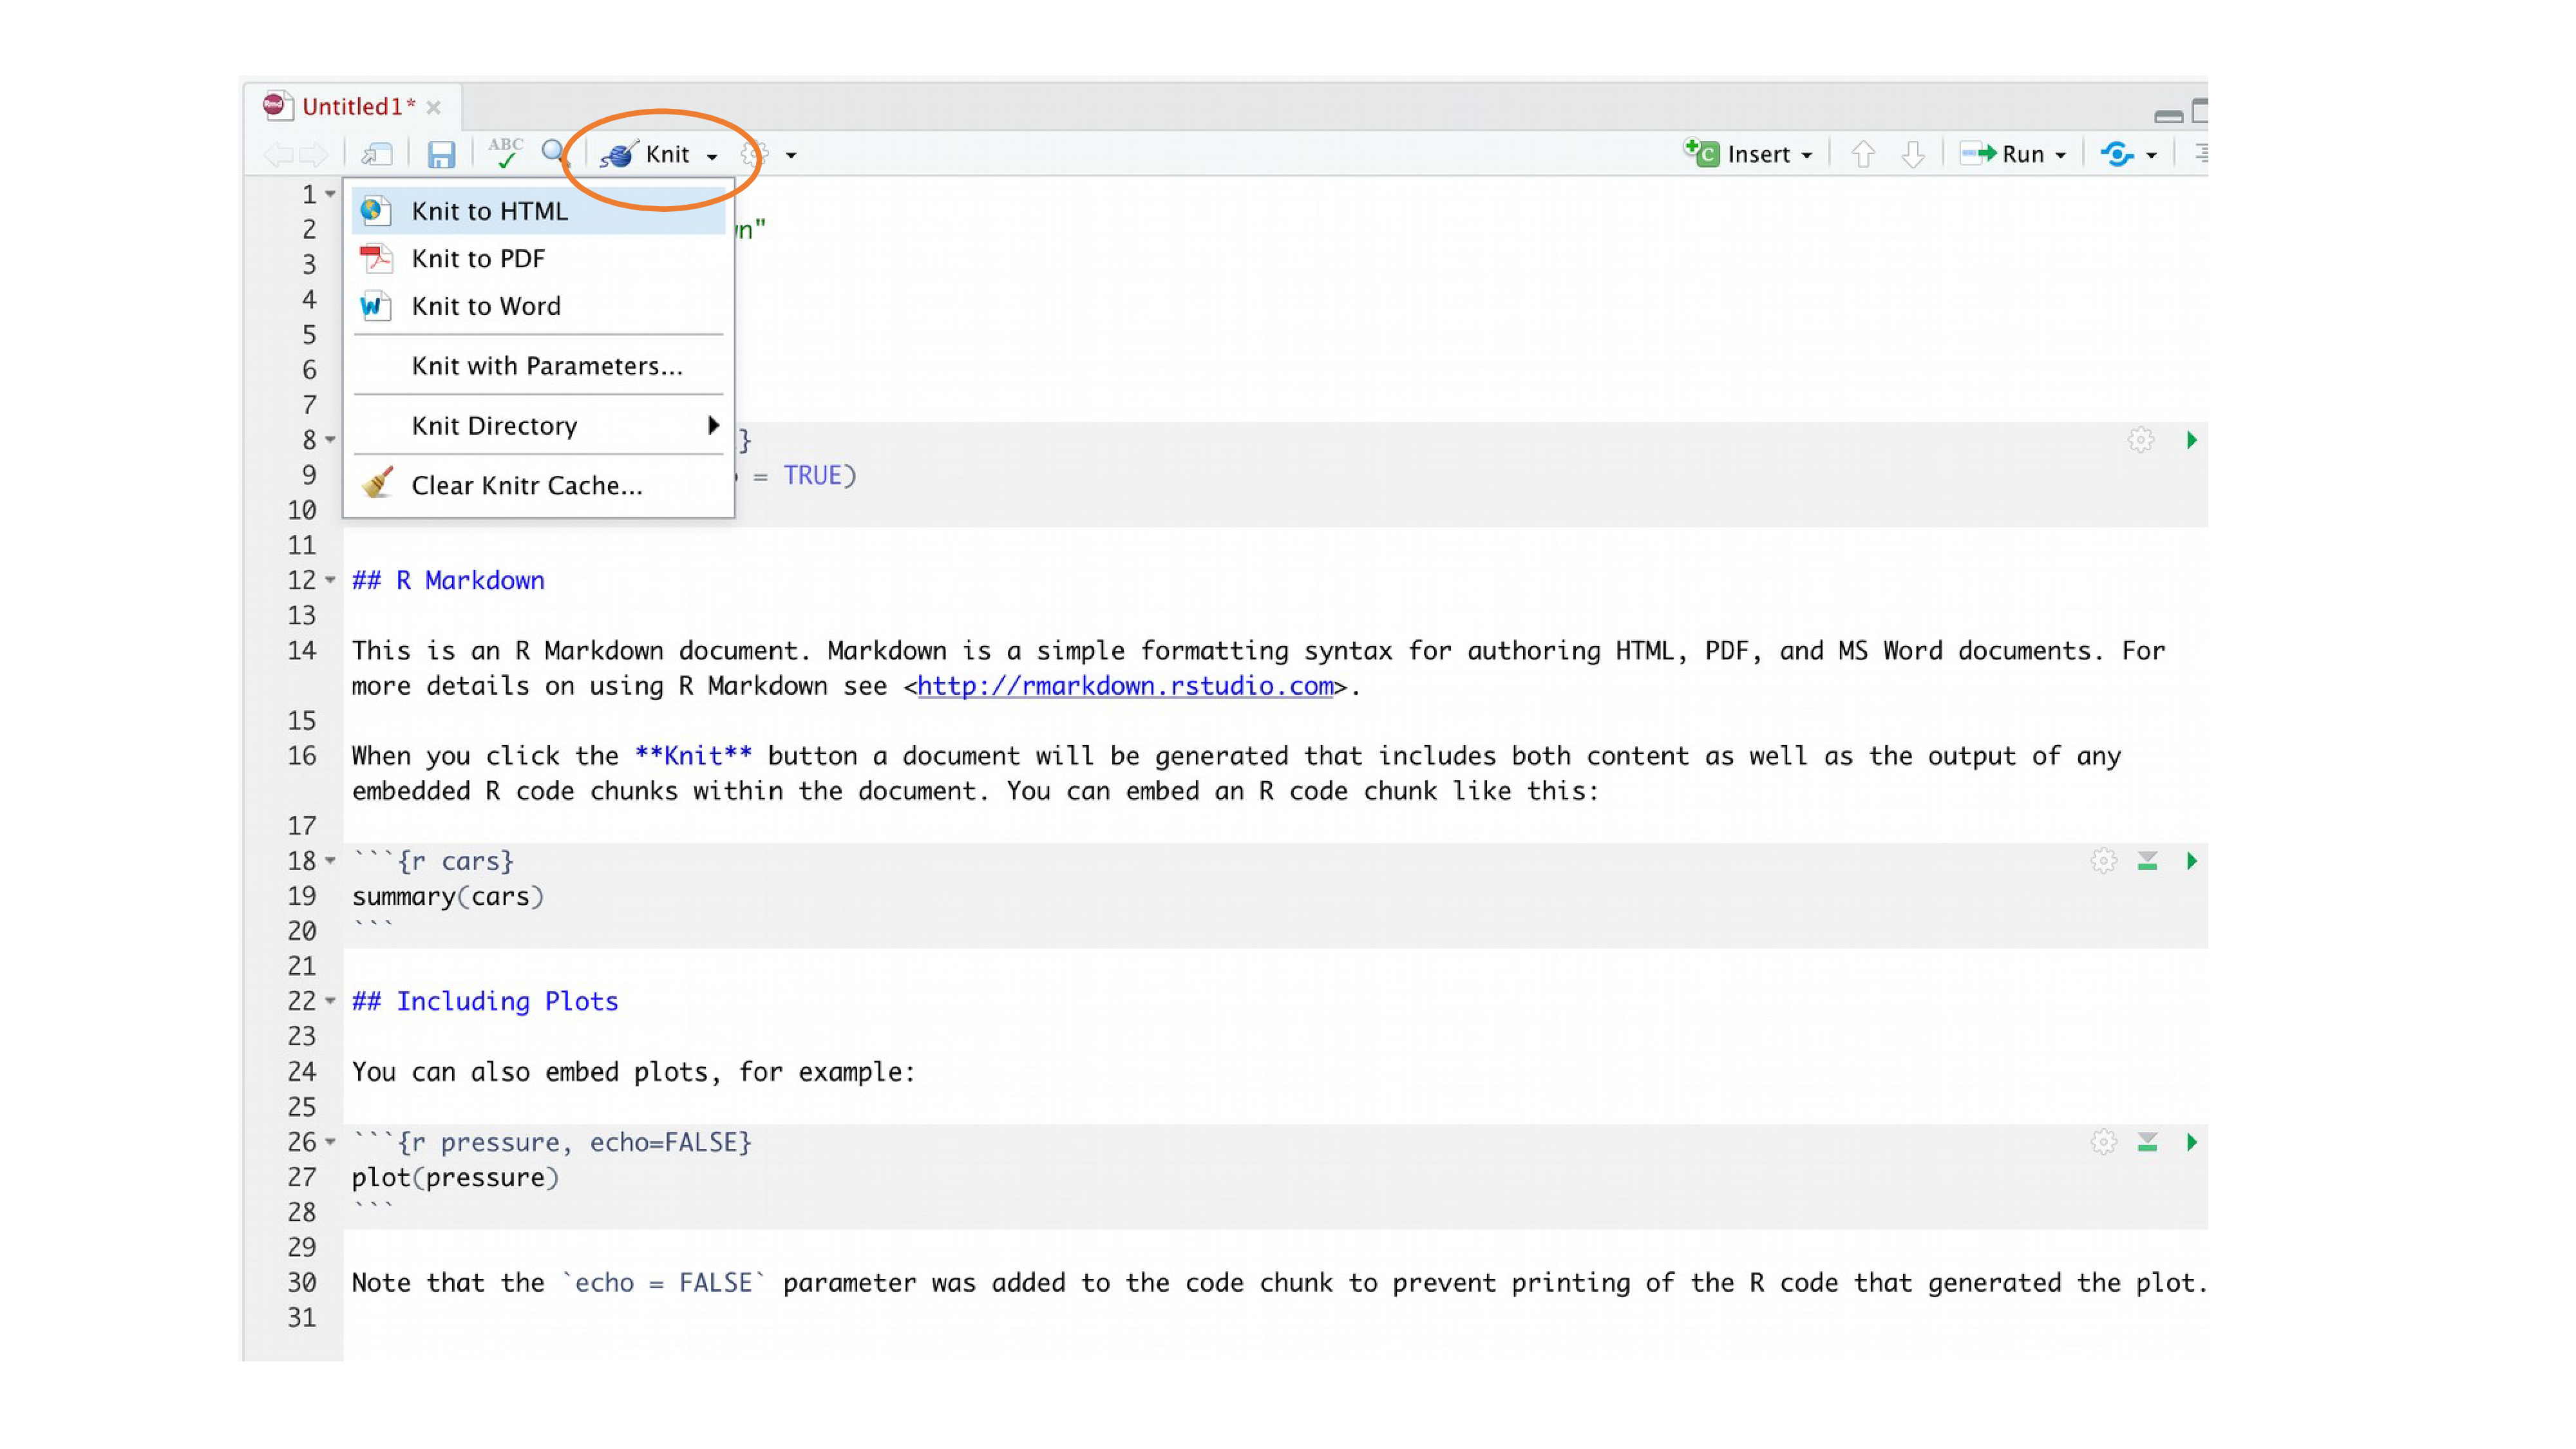This screenshot has height=1449, width=2576.
Task: Place cursor on 'plot(pressure)' line
Action: click(455, 1177)
